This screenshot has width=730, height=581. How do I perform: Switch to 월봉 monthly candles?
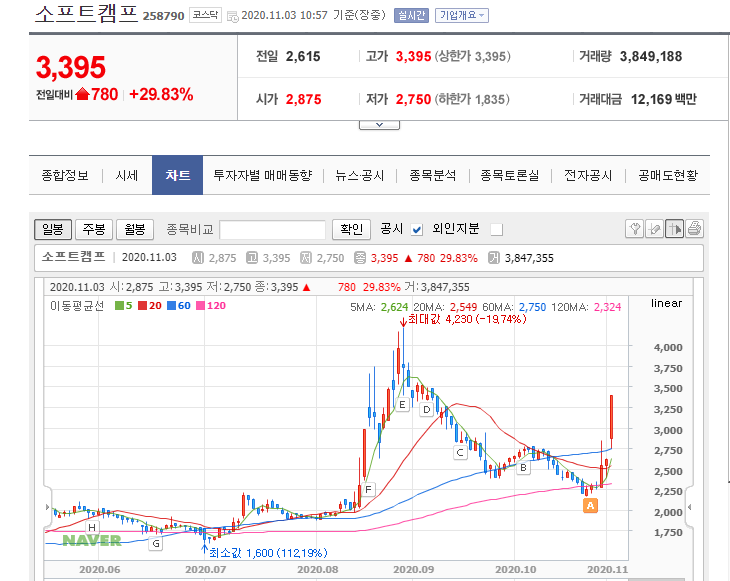click(x=135, y=229)
